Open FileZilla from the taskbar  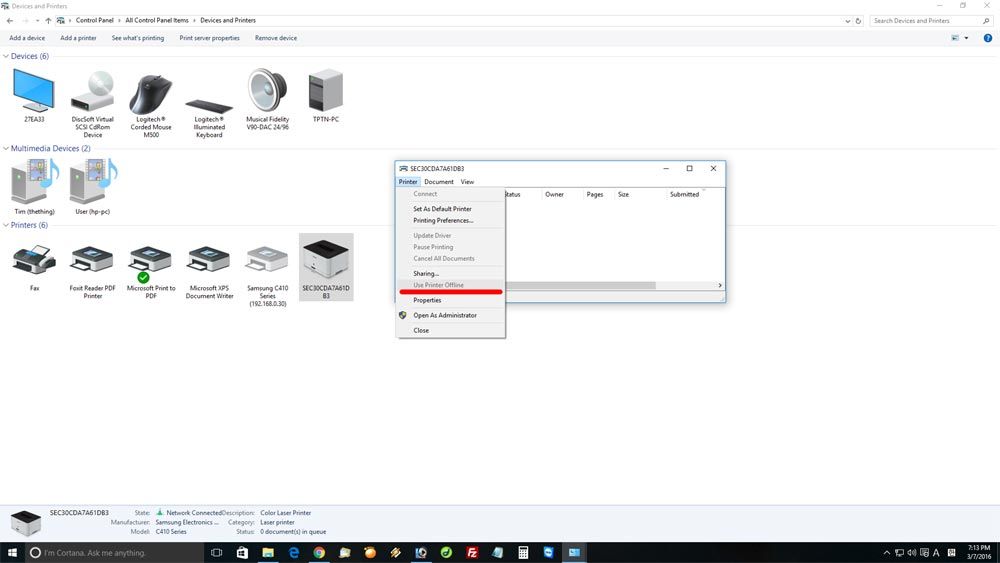pyautogui.click(x=472, y=553)
